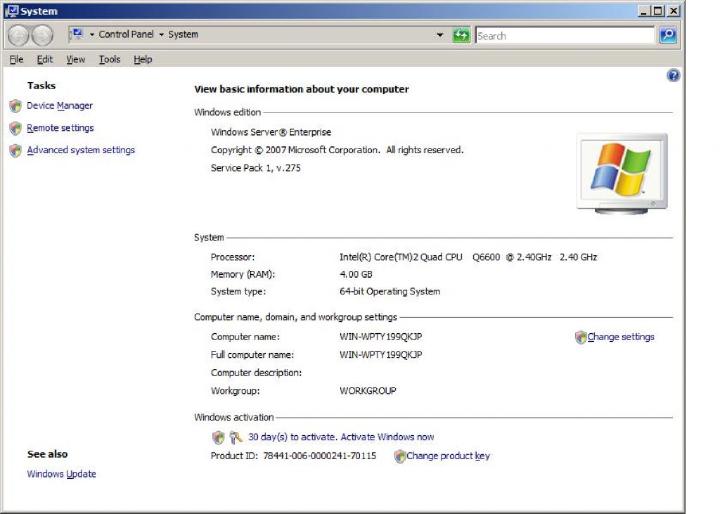
Task: Click Change product key link
Action: 448,456
